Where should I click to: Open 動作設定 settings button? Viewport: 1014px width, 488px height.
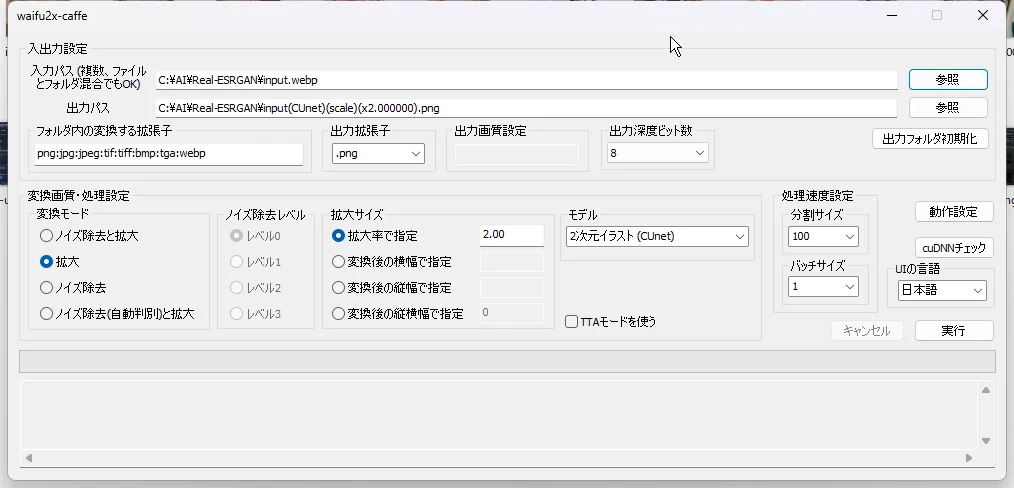(954, 212)
